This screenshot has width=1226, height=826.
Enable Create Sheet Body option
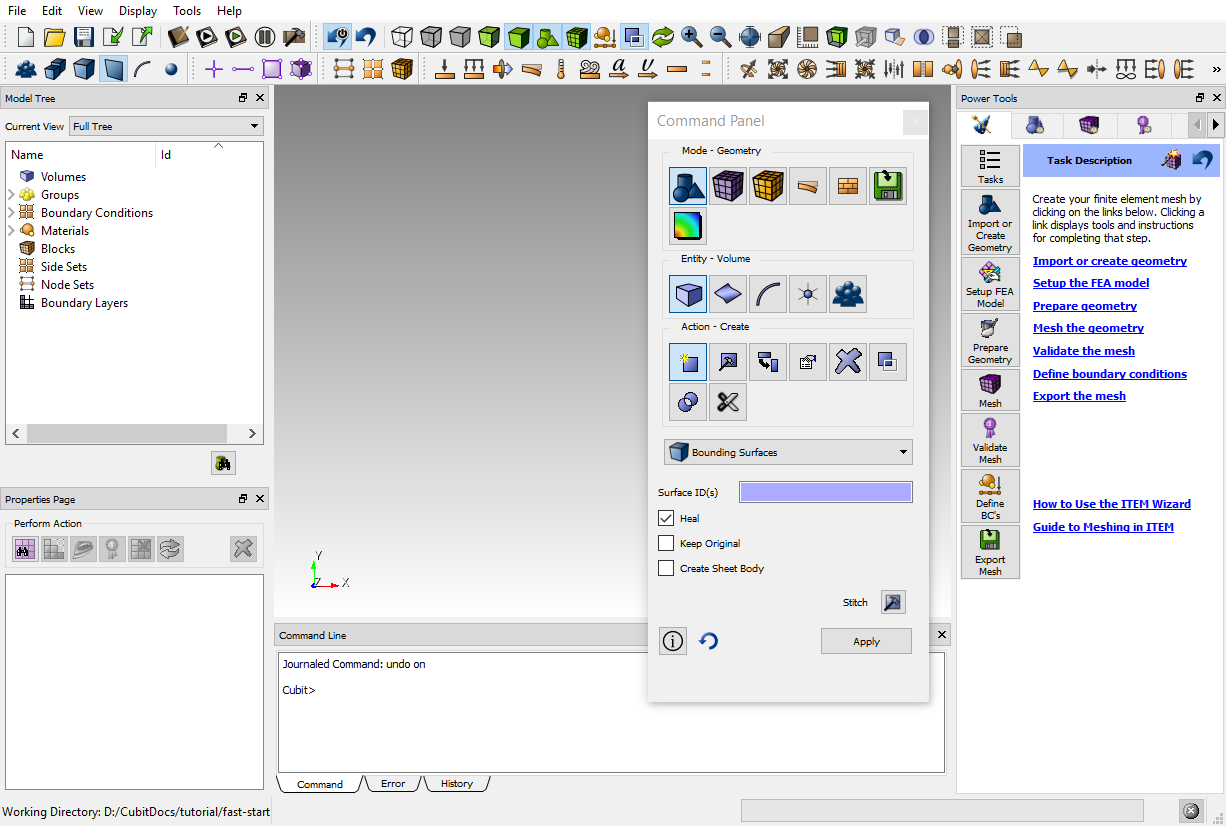[x=666, y=569]
